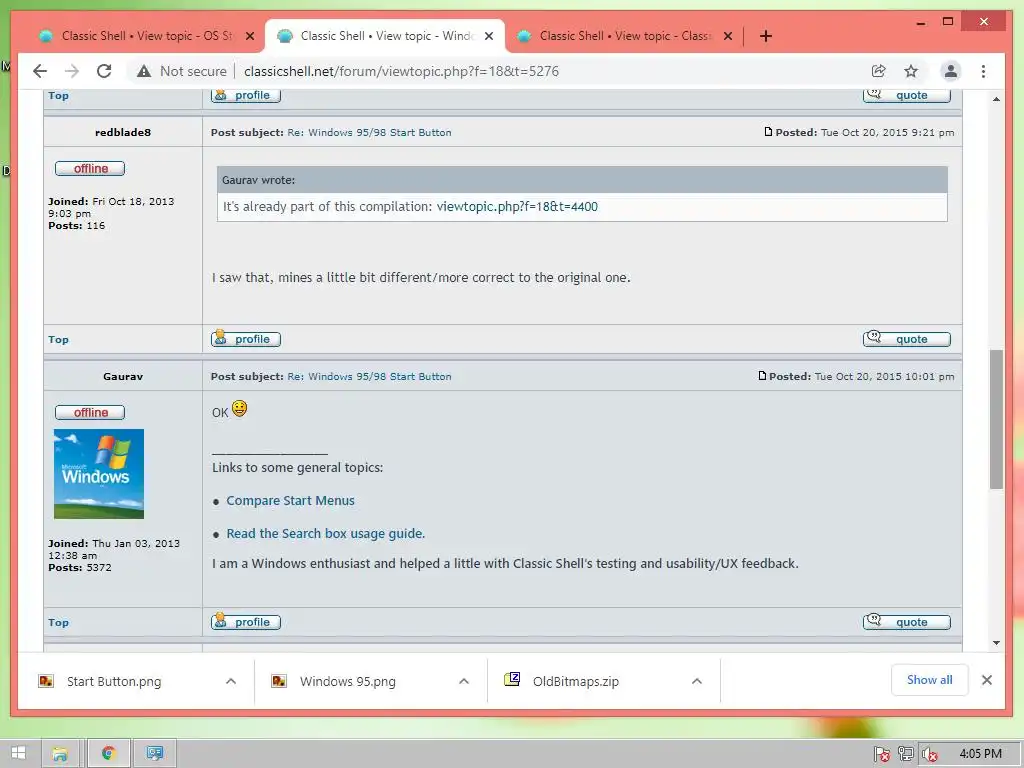Open the third taskbar application icon

tap(155, 754)
